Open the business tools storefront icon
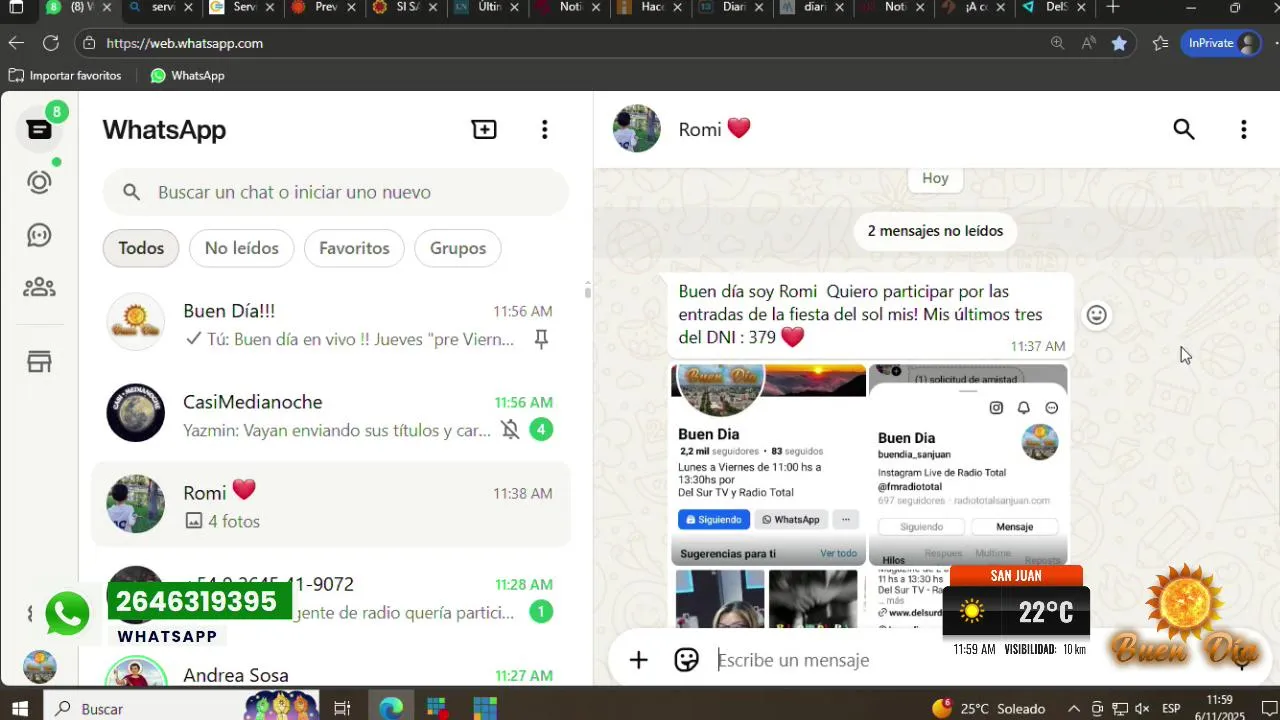This screenshot has width=1280, height=720. pos(39,363)
